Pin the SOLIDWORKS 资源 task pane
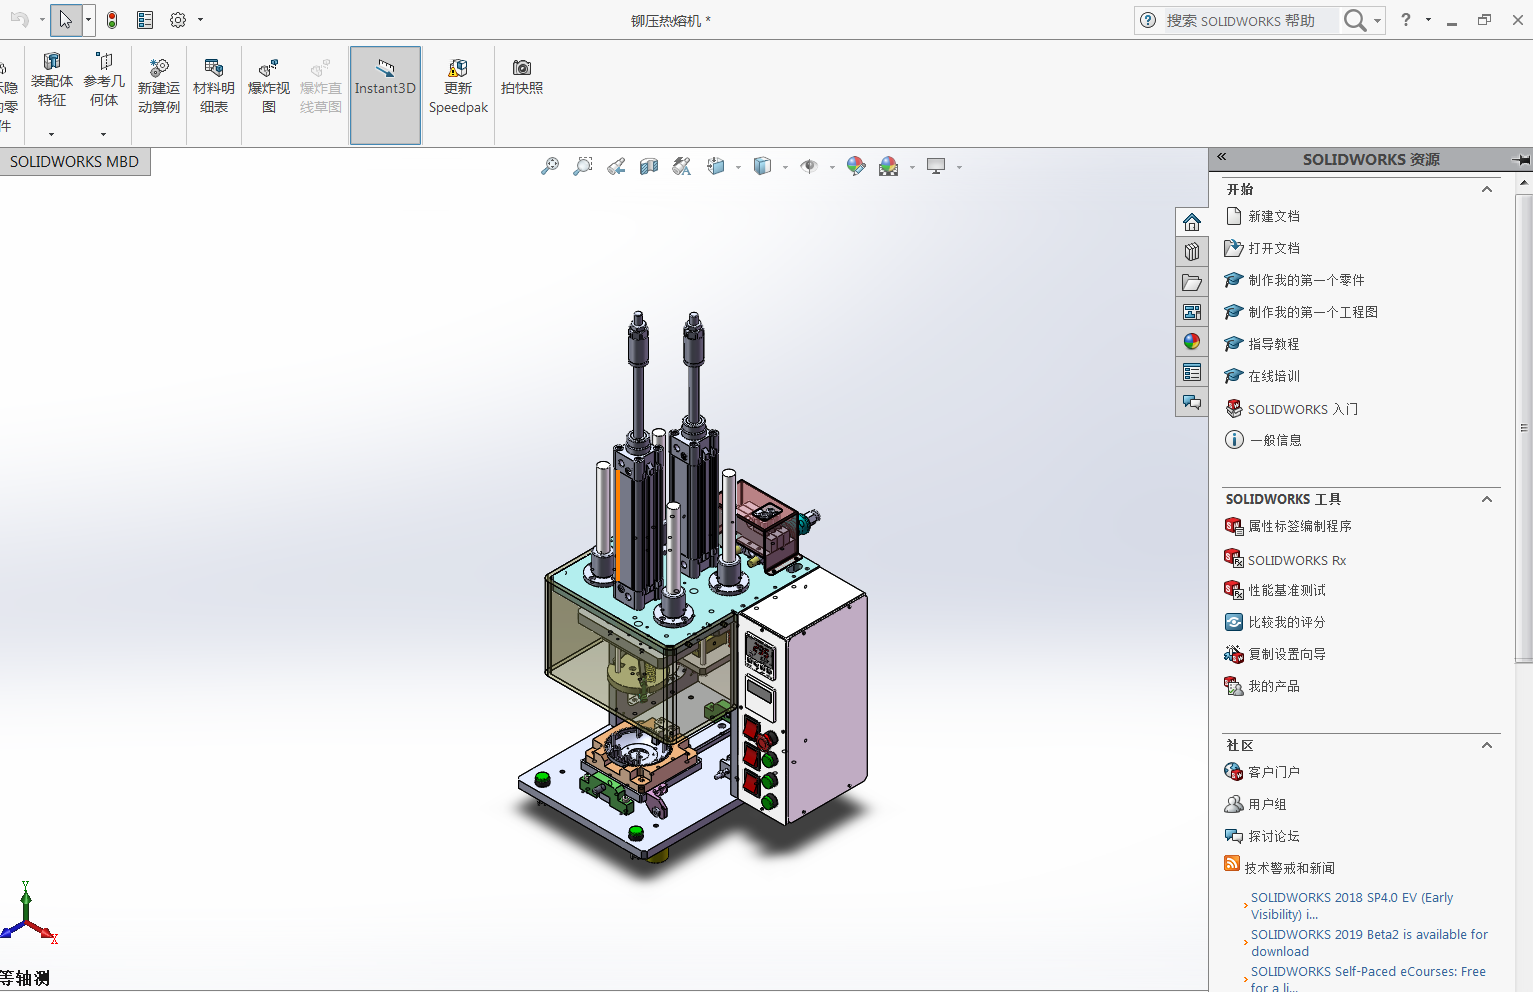Screen dimensions: 1533x992 tap(1520, 160)
